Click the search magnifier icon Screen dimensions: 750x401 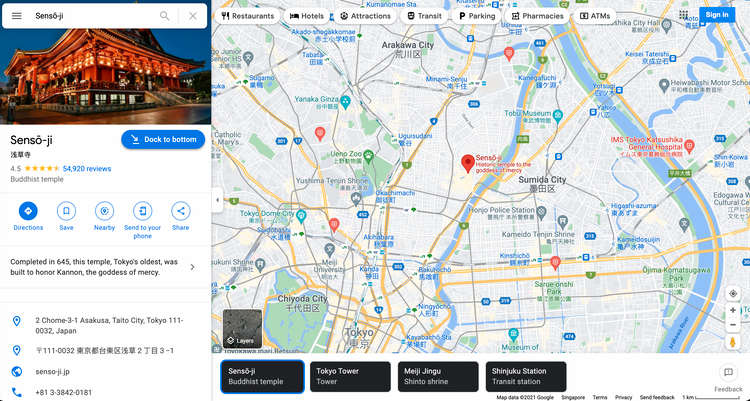165,16
